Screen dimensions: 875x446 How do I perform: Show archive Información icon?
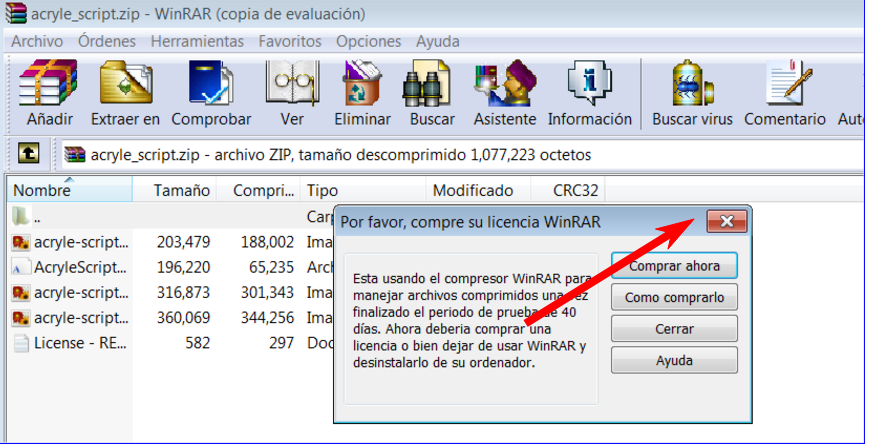(589, 83)
